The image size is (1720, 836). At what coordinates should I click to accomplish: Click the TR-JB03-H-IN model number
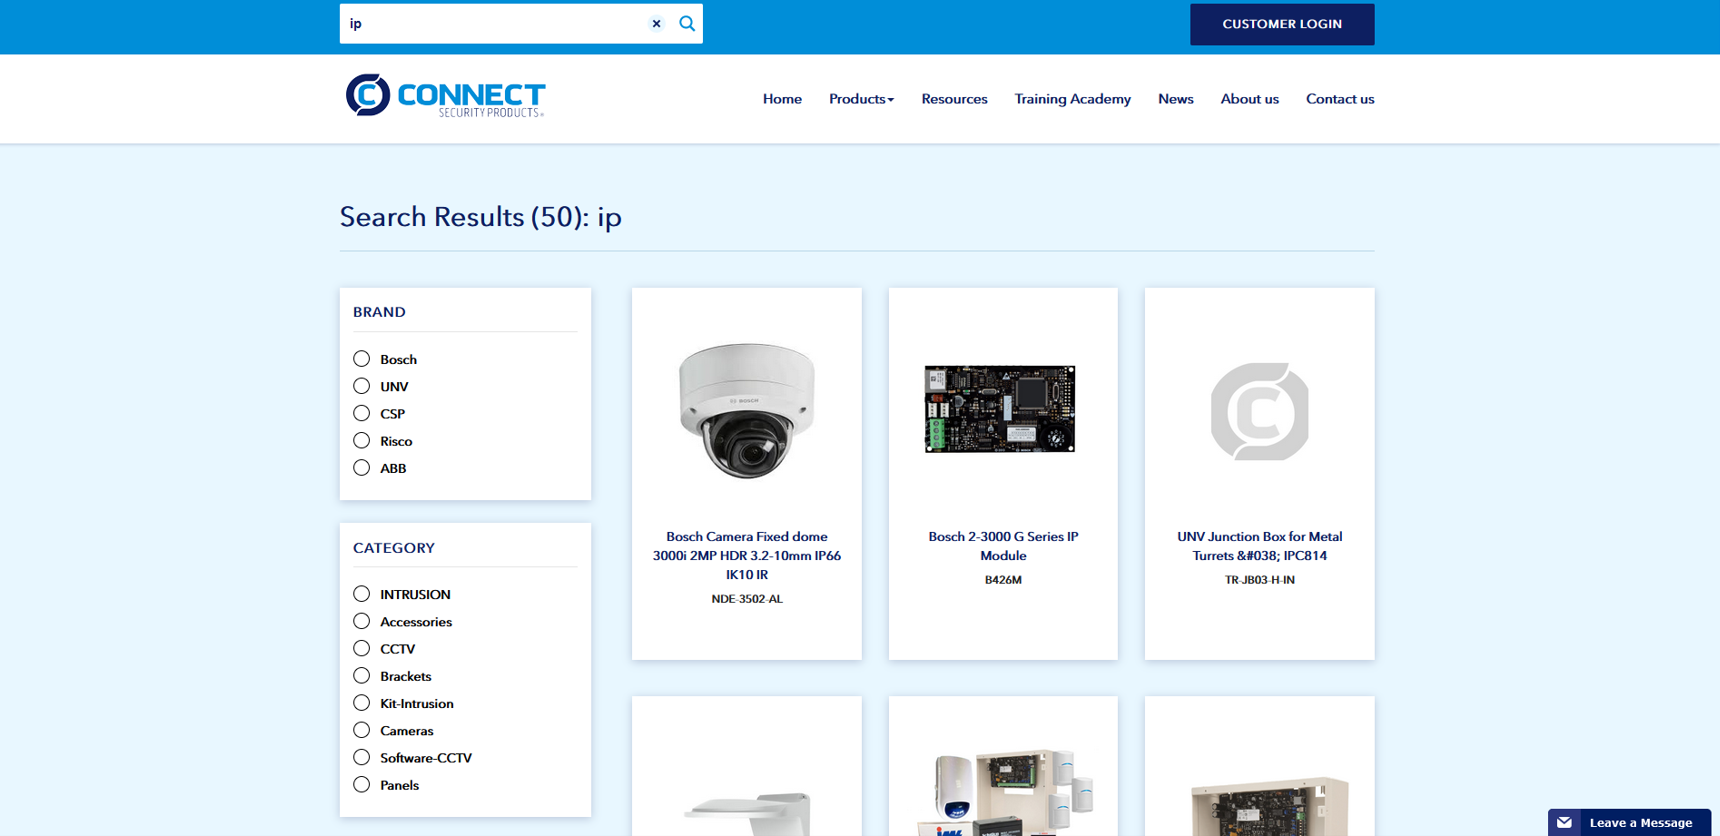click(1259, 580)
